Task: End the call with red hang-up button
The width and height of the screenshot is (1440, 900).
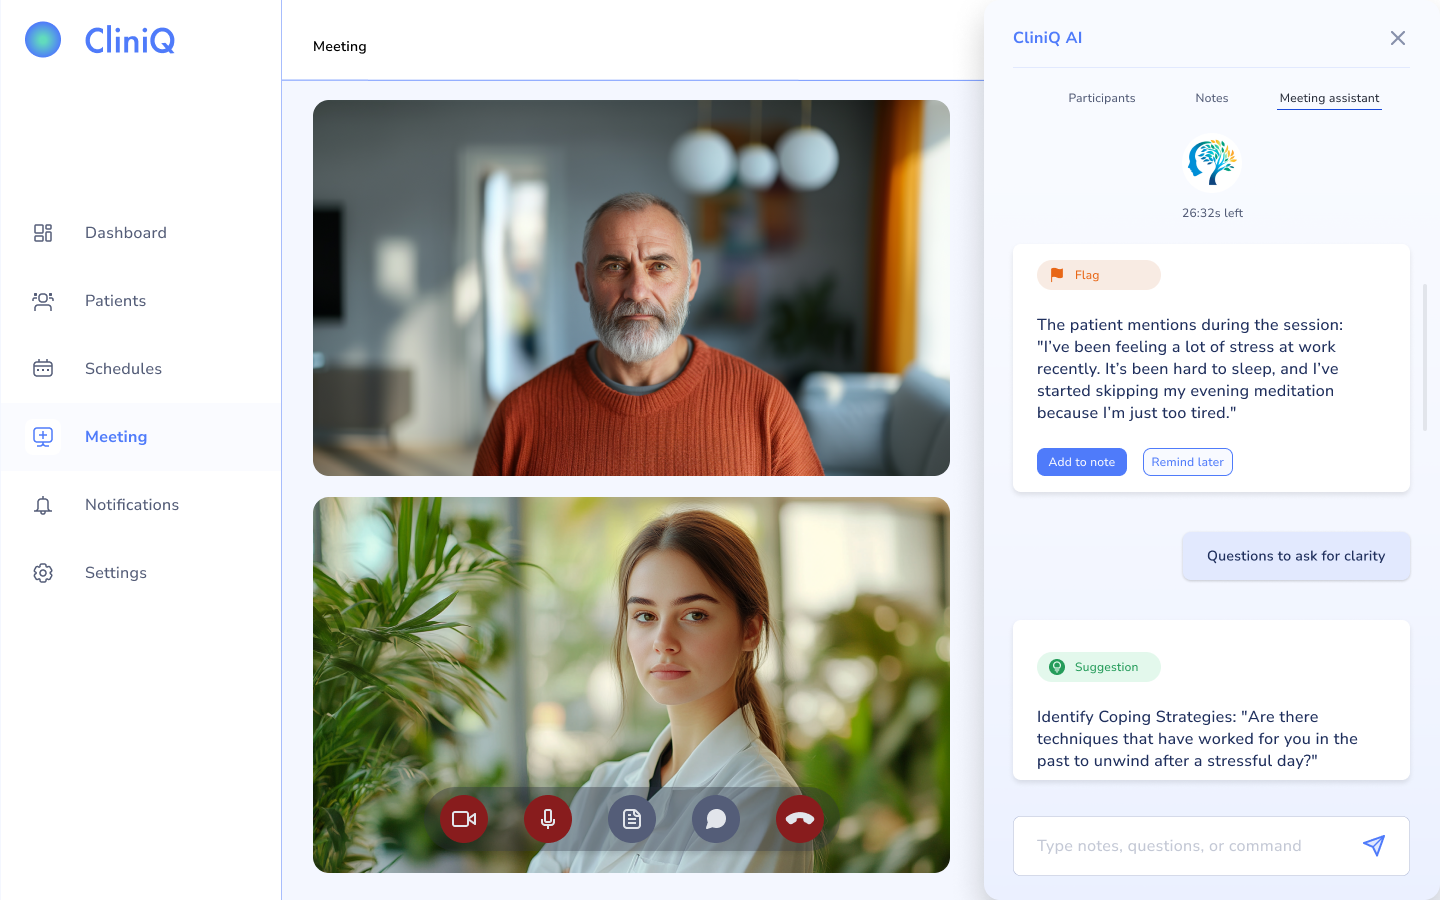Action: (x=800, y=819)
